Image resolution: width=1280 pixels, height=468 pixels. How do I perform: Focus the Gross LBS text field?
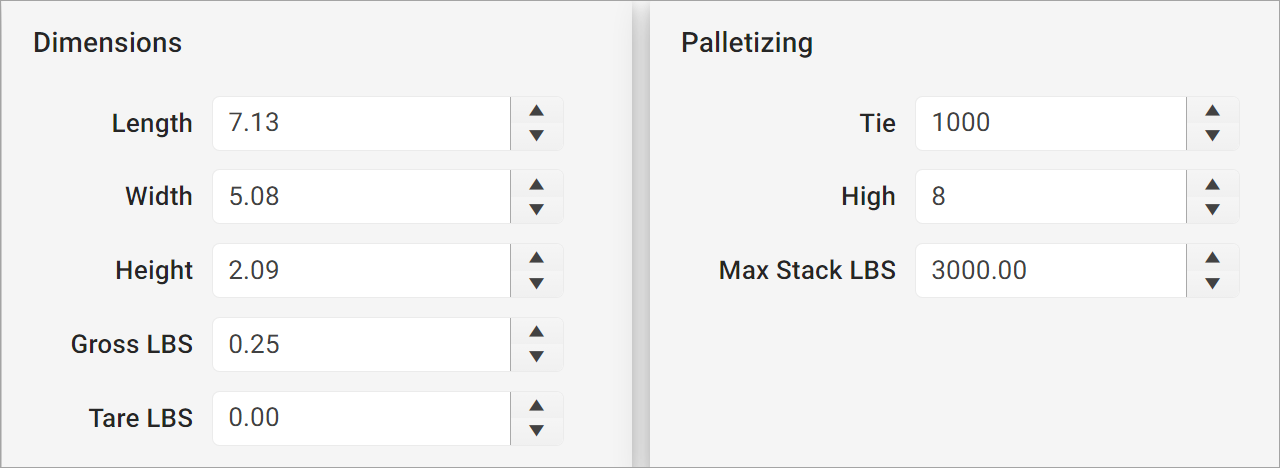(362, 344)
